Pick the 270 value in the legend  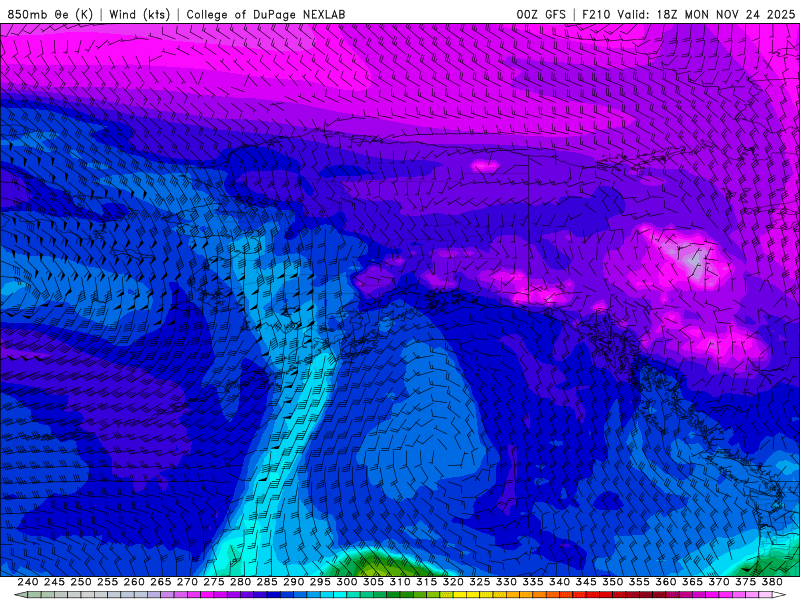[x=187, y=582]
